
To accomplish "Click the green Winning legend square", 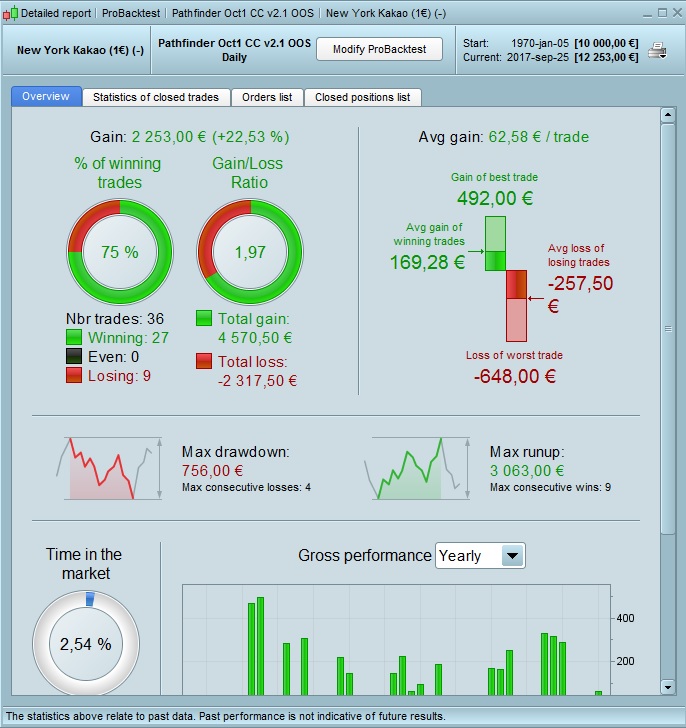I will (74, 337).
